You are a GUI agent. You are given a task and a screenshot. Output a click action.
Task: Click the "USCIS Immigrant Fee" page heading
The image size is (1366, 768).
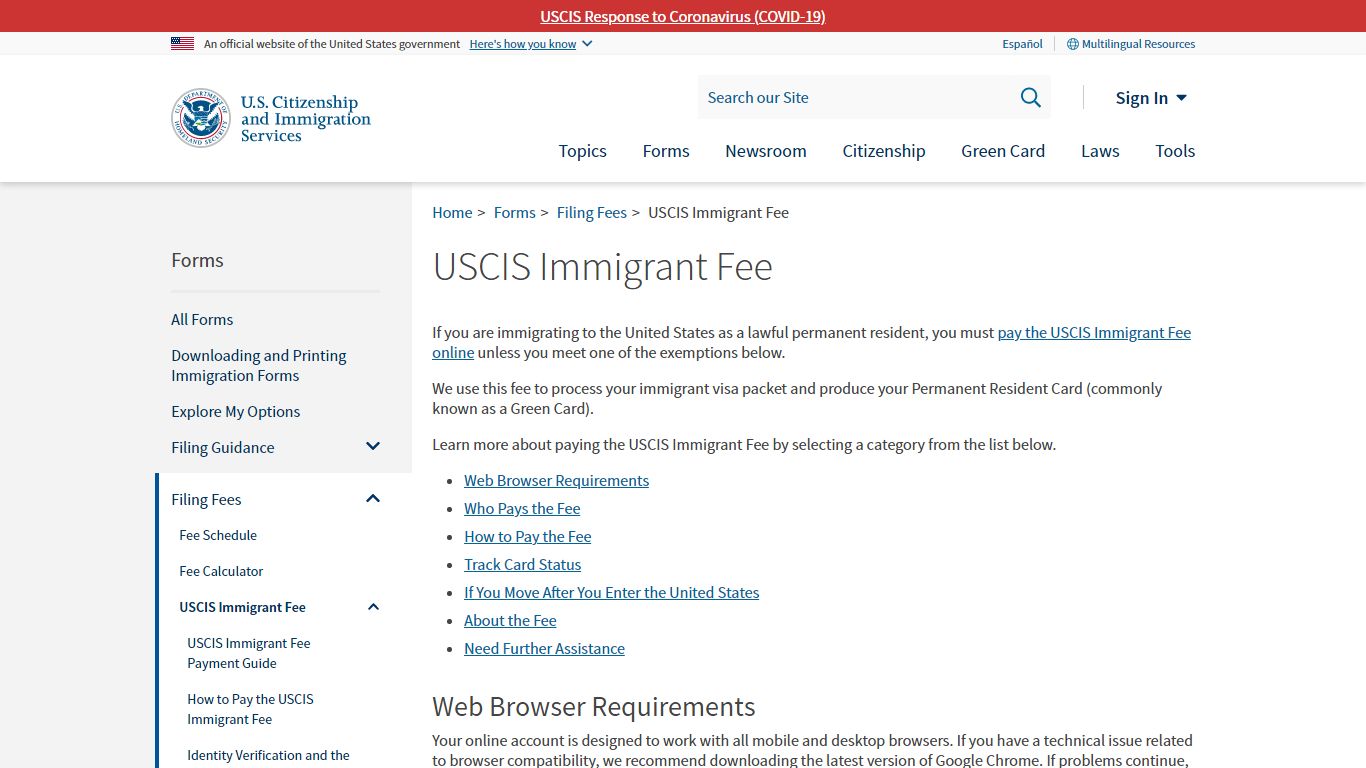602,267
